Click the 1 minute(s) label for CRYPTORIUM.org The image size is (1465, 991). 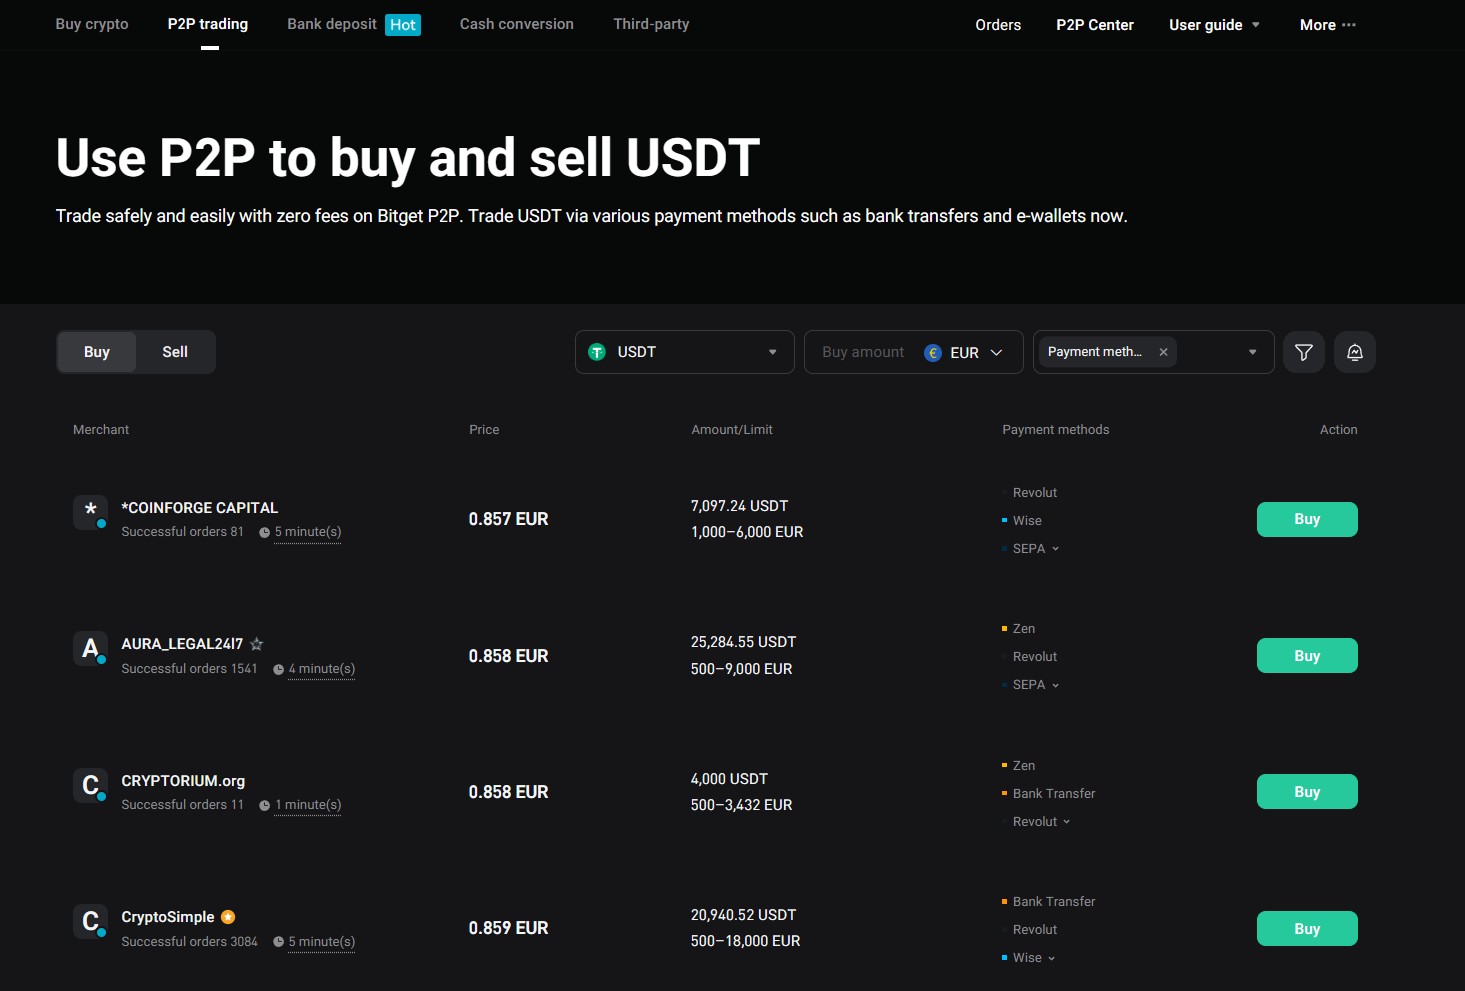(x=308, y=805)
